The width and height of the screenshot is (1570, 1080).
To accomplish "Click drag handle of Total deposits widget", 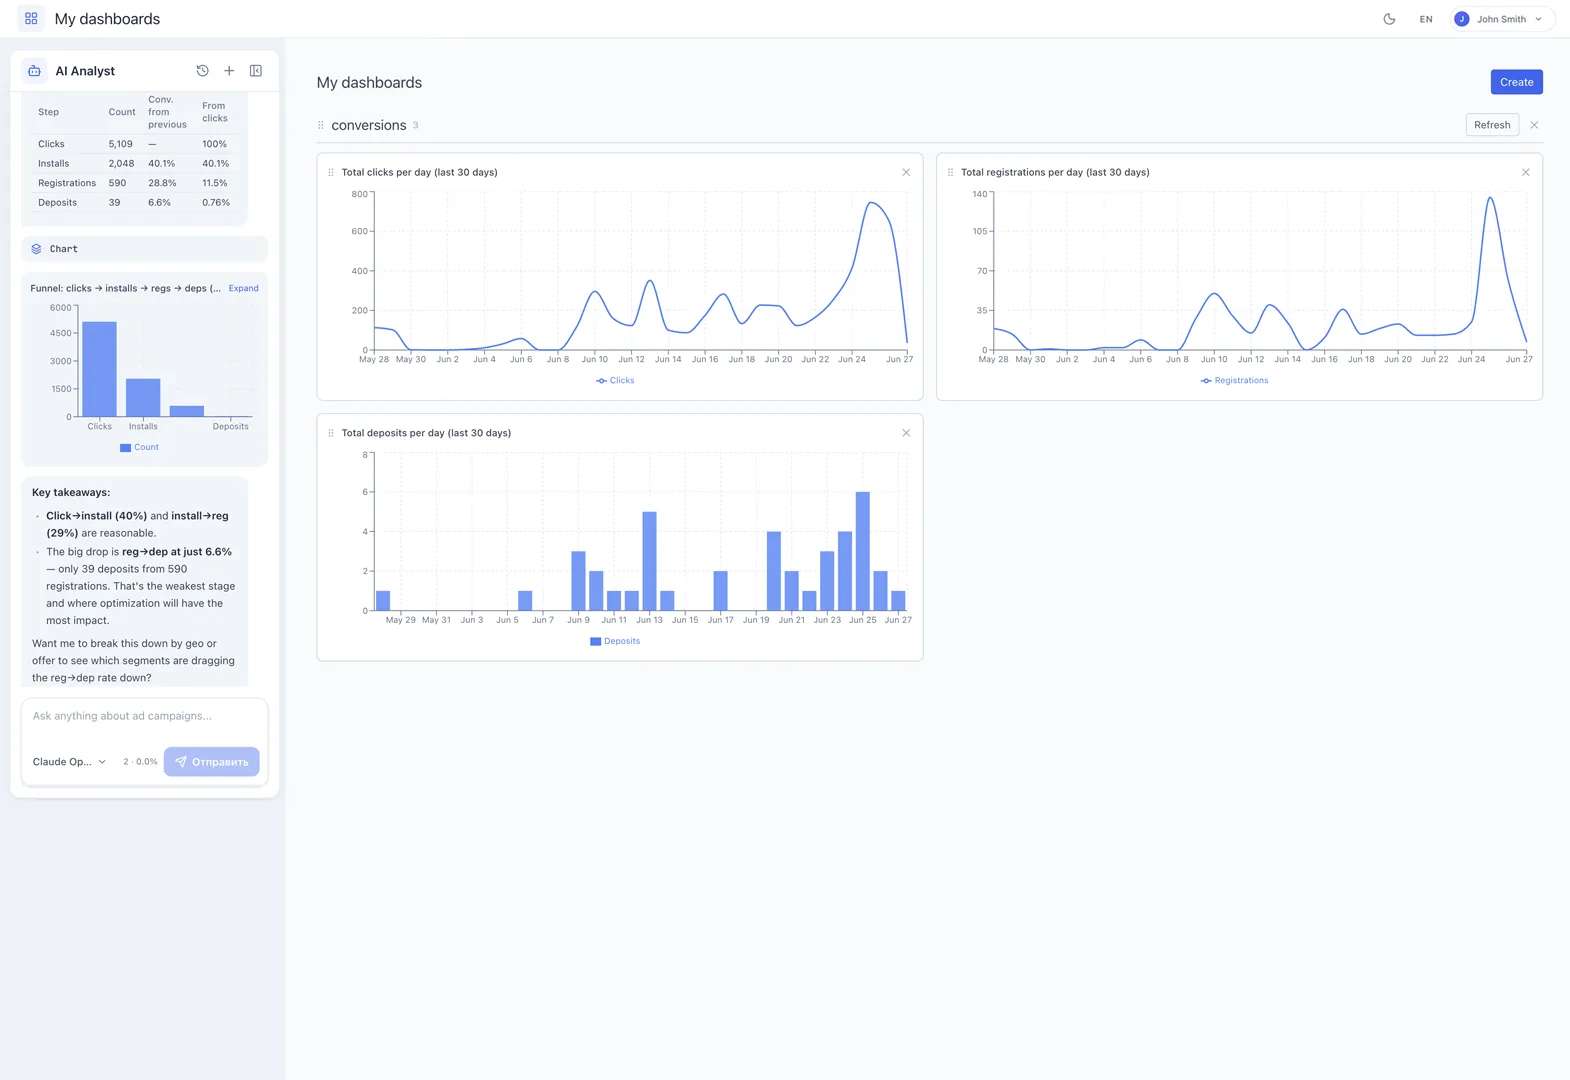I will point(331,433).
